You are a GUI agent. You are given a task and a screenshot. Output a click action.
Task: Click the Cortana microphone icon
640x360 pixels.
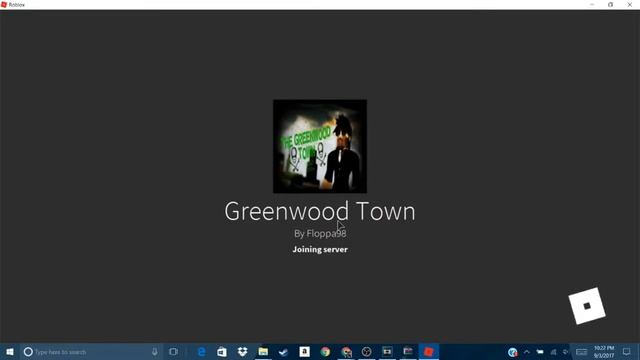point(155,351)
